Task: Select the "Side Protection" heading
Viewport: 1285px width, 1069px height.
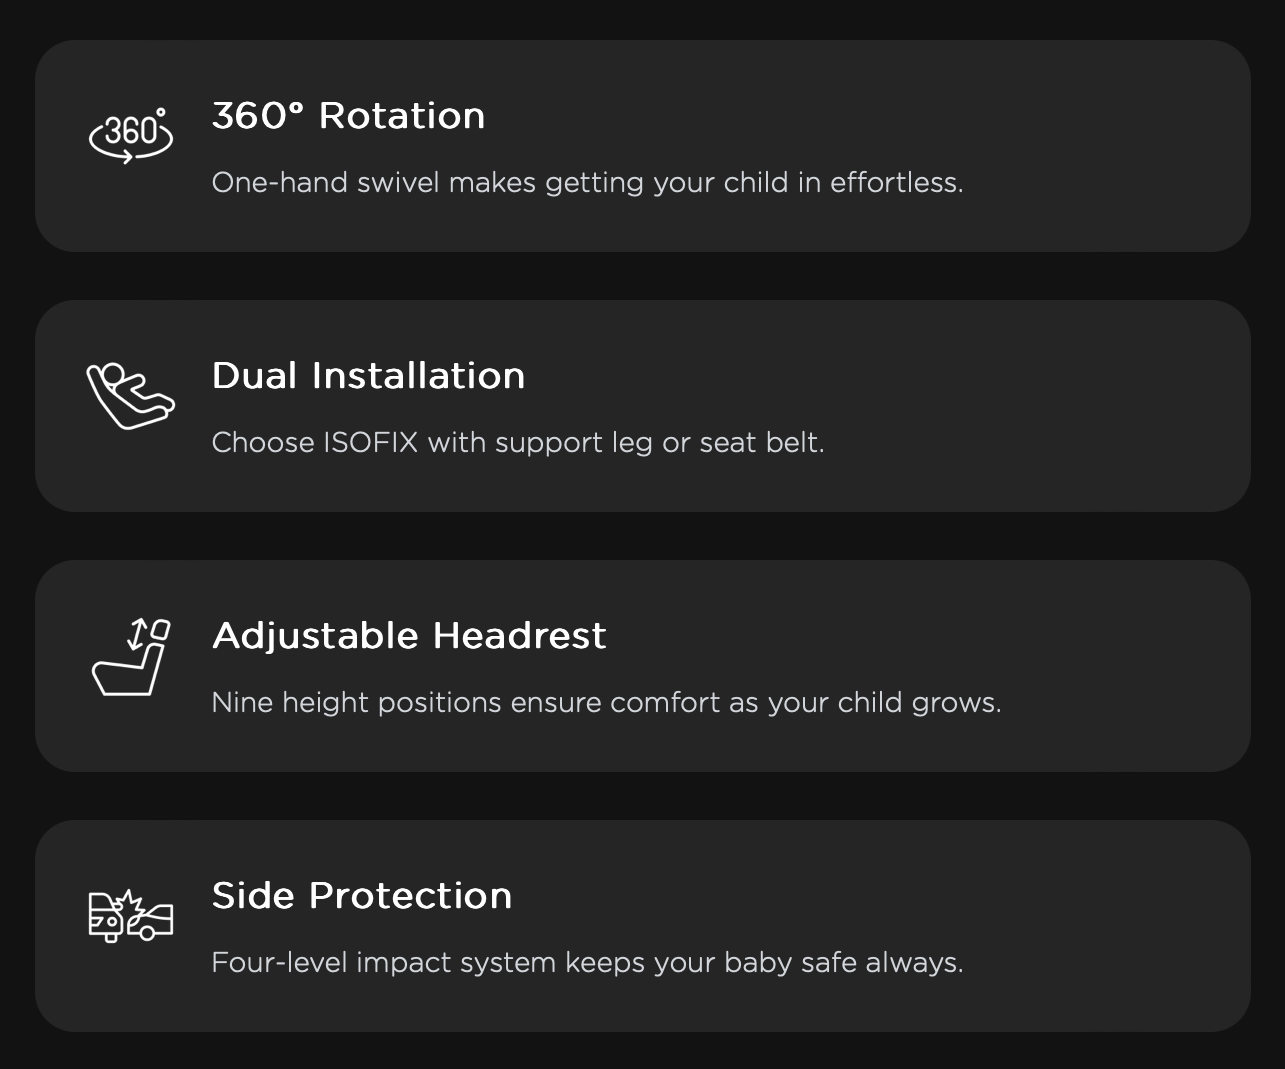Action: point(362,896)
